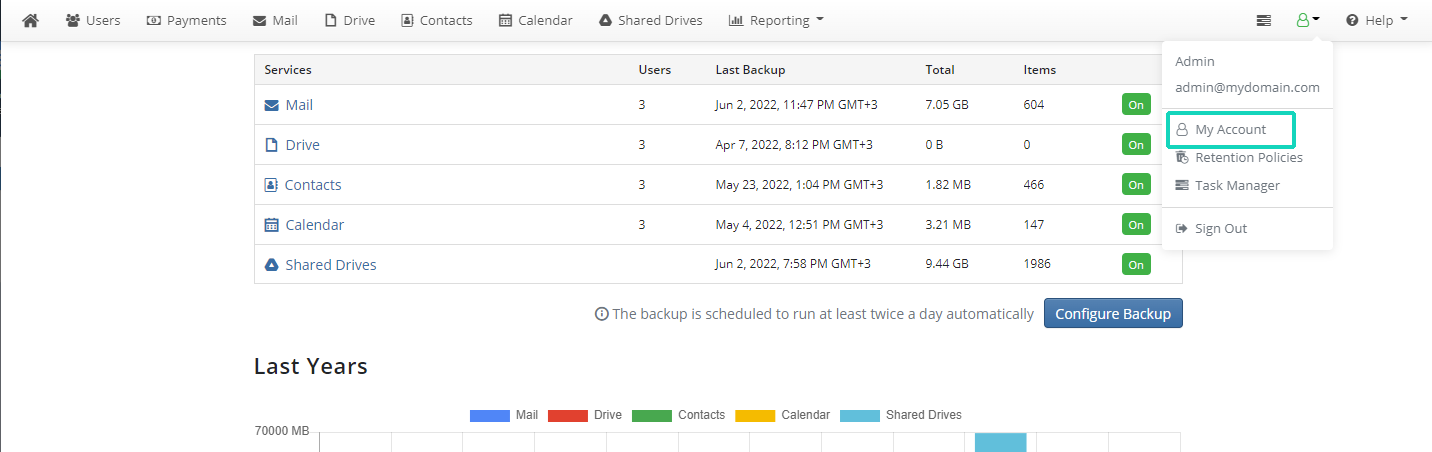
Task: Sign Out from the user menu
Action: [1220, 229]
